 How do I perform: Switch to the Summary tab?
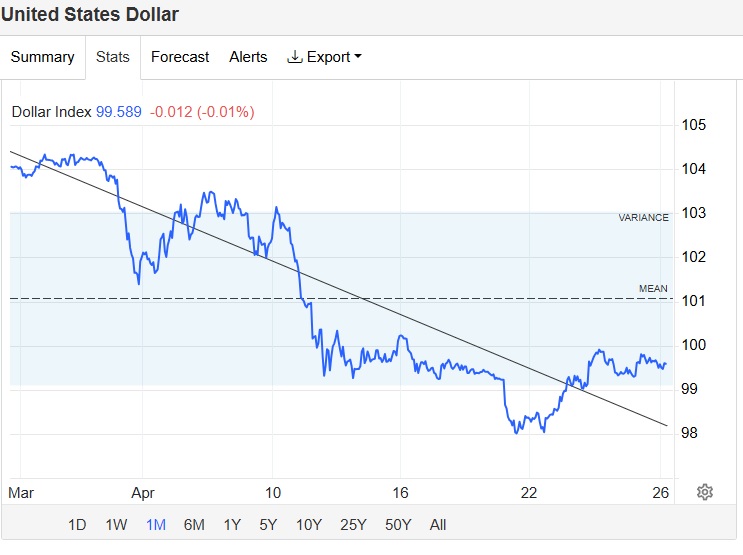42,57
